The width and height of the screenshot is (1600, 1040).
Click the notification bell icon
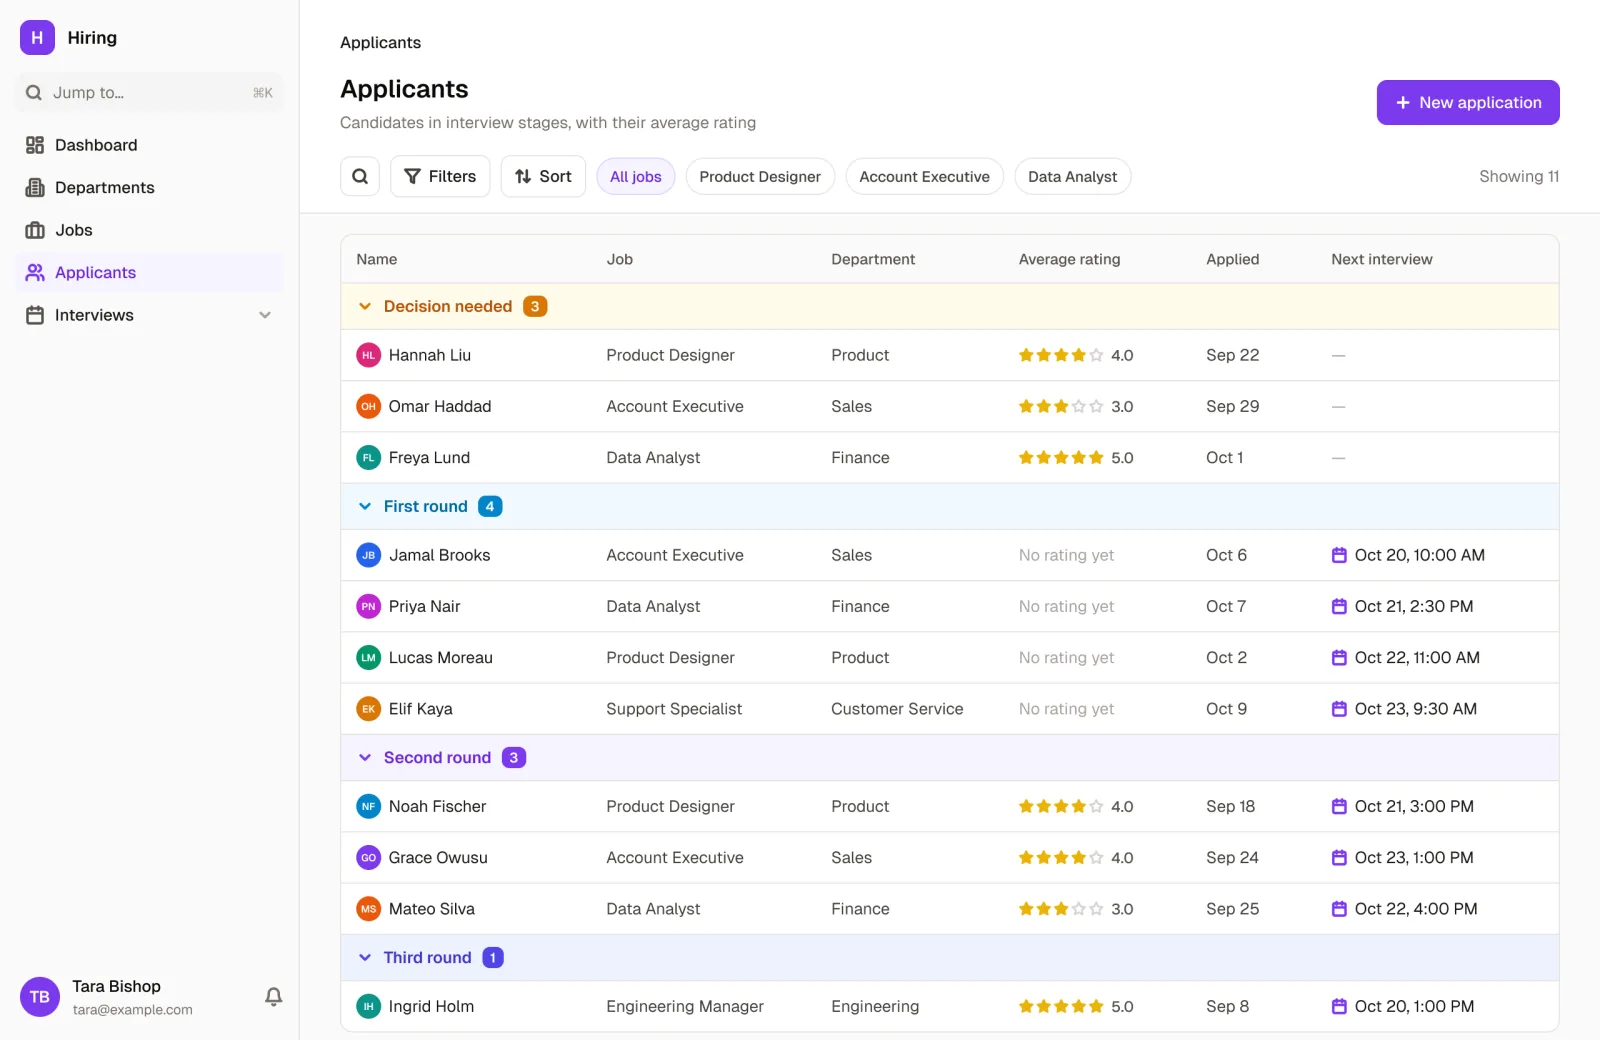click(x=273, y=996)
